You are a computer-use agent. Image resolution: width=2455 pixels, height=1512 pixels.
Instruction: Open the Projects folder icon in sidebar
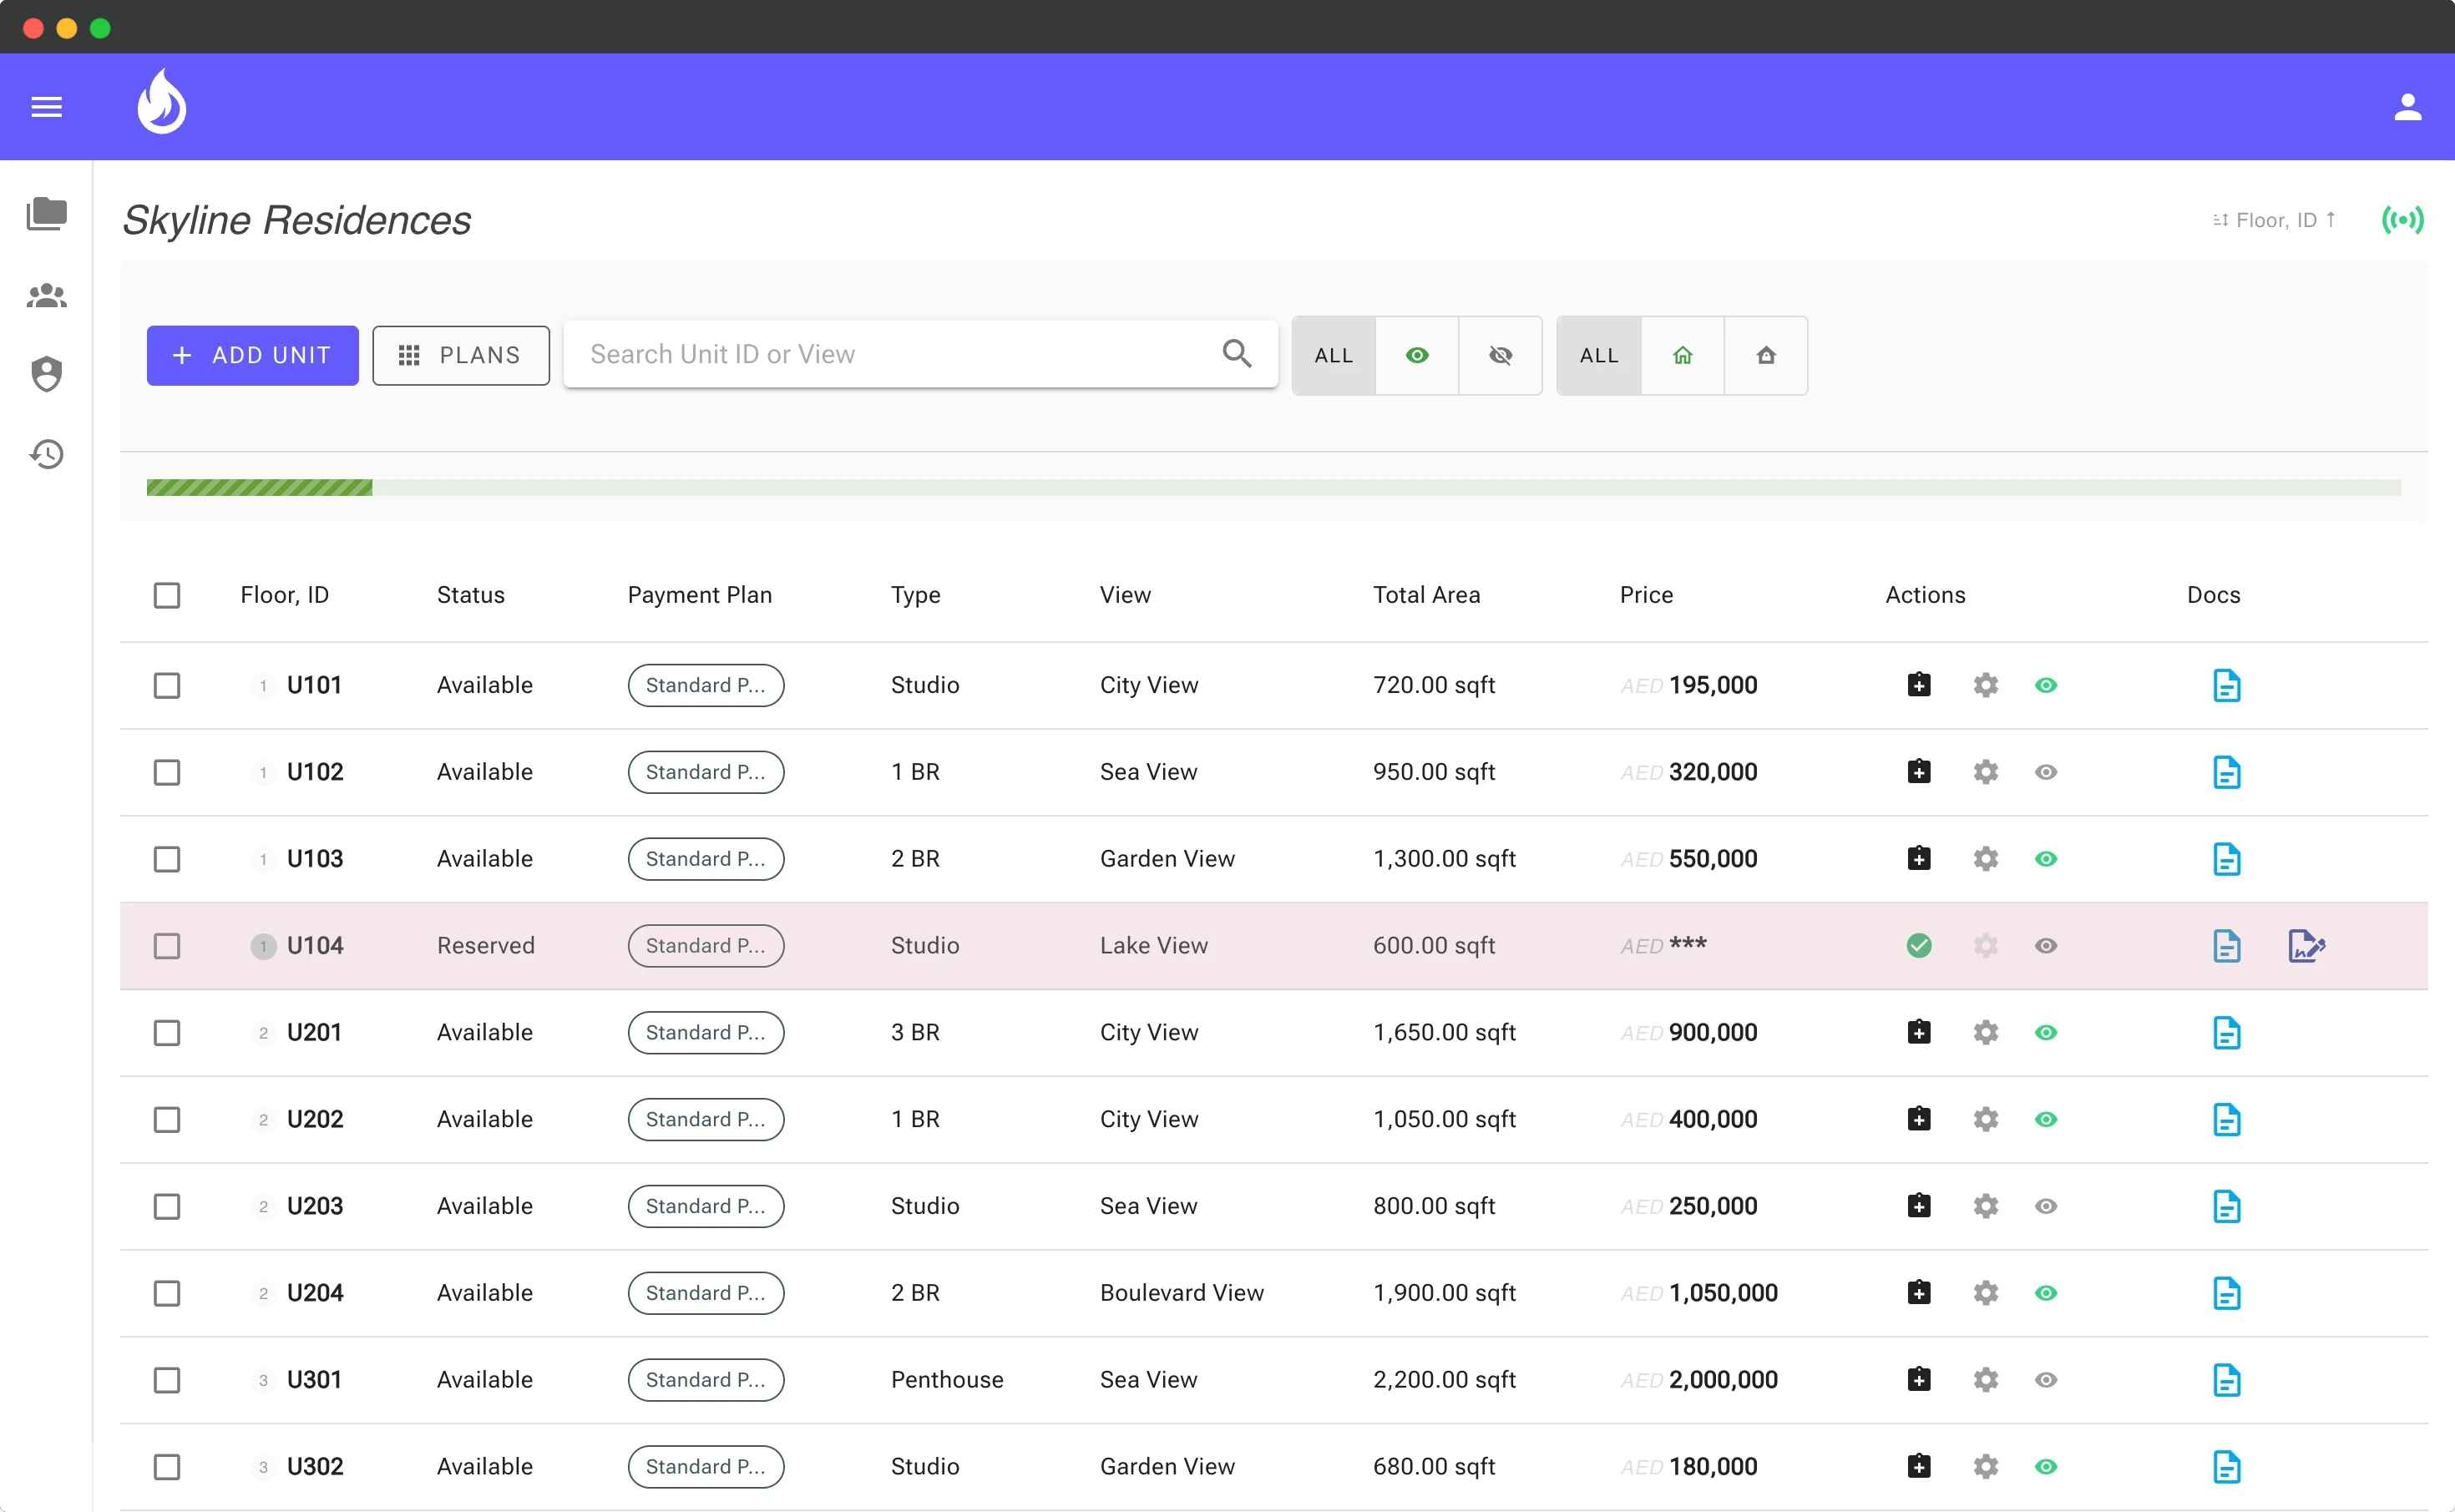[46, 214]
